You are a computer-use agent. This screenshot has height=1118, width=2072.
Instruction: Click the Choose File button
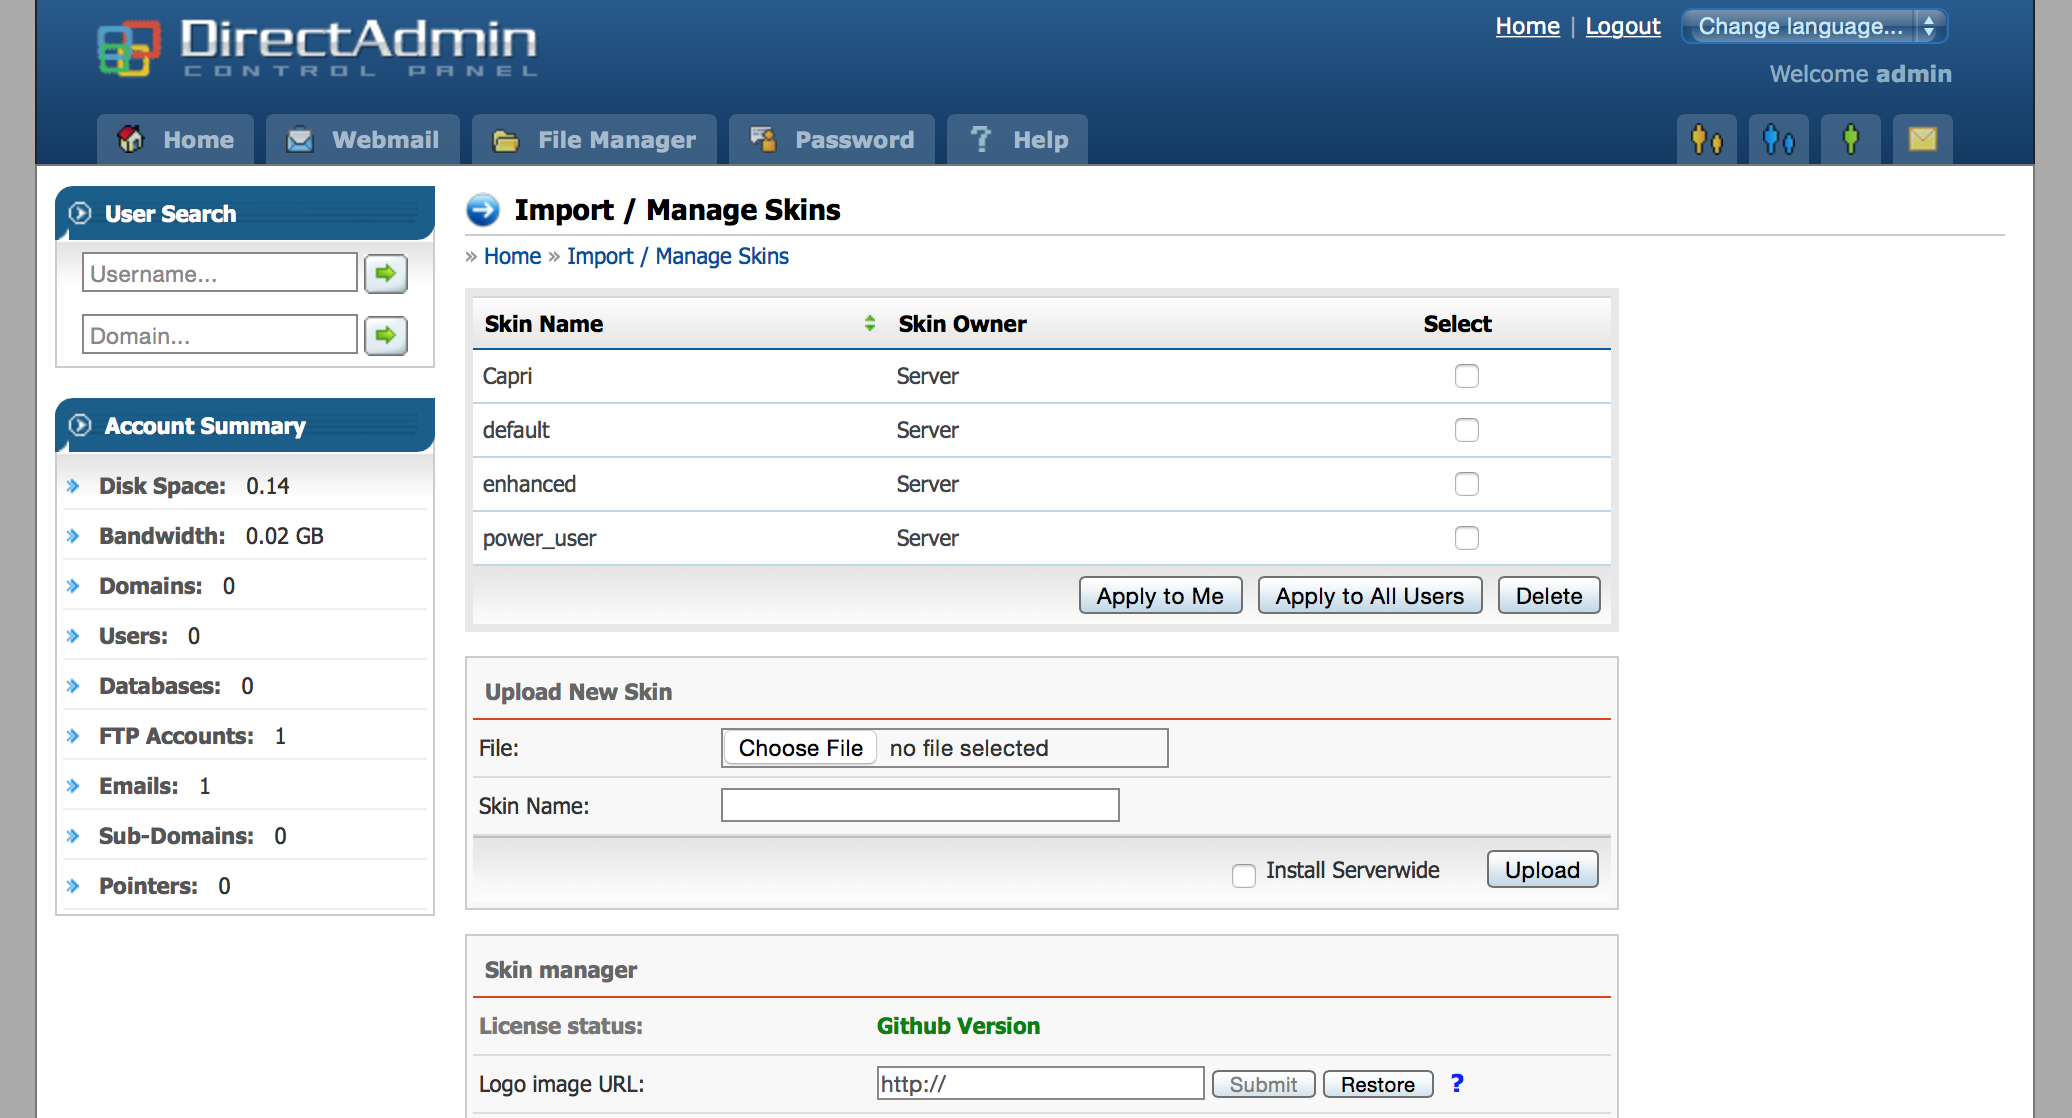point(800,748)
